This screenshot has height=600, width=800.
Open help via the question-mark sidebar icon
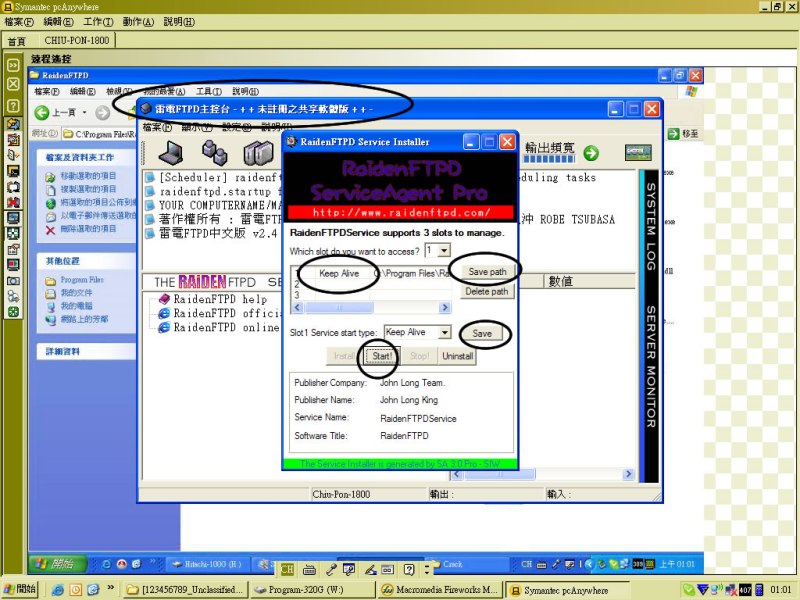click(x=13, y=106)
